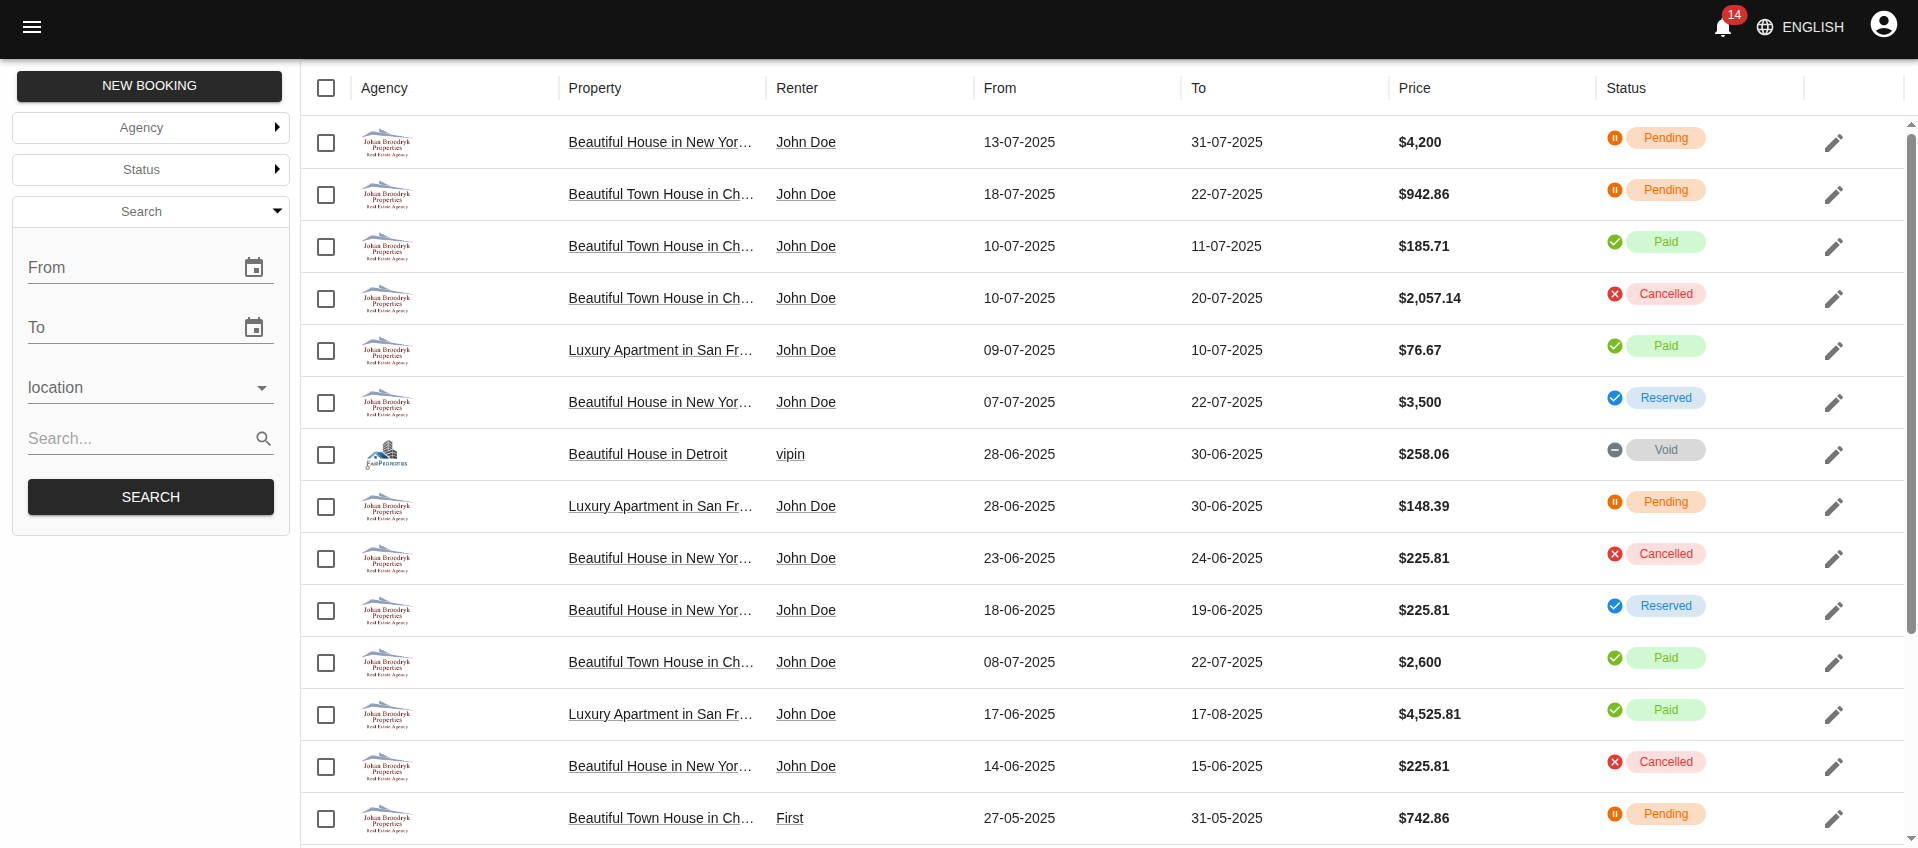Check the 09-07-2025 booking row

pos(326,351)
